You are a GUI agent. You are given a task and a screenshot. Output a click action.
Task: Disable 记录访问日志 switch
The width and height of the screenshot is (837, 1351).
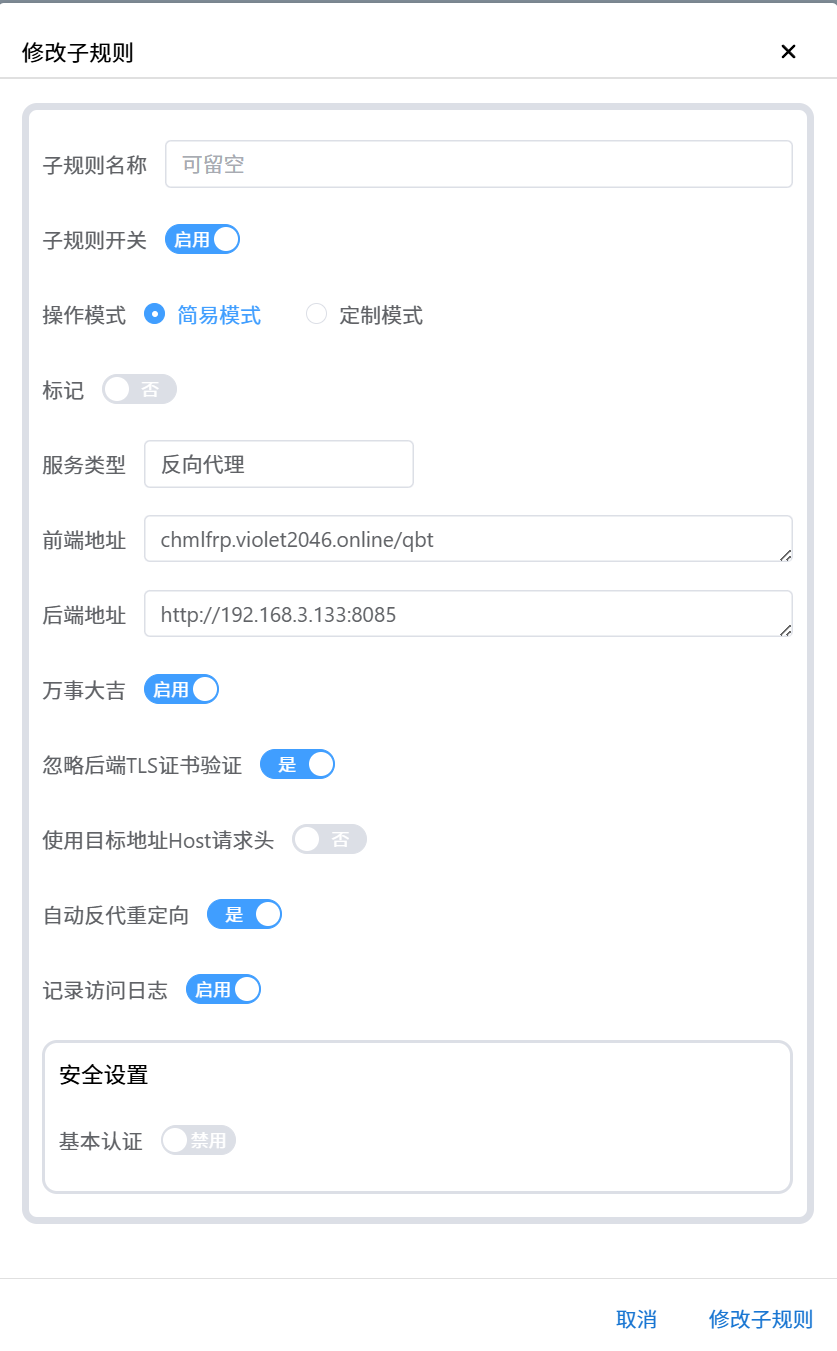(x=223, y=990)
